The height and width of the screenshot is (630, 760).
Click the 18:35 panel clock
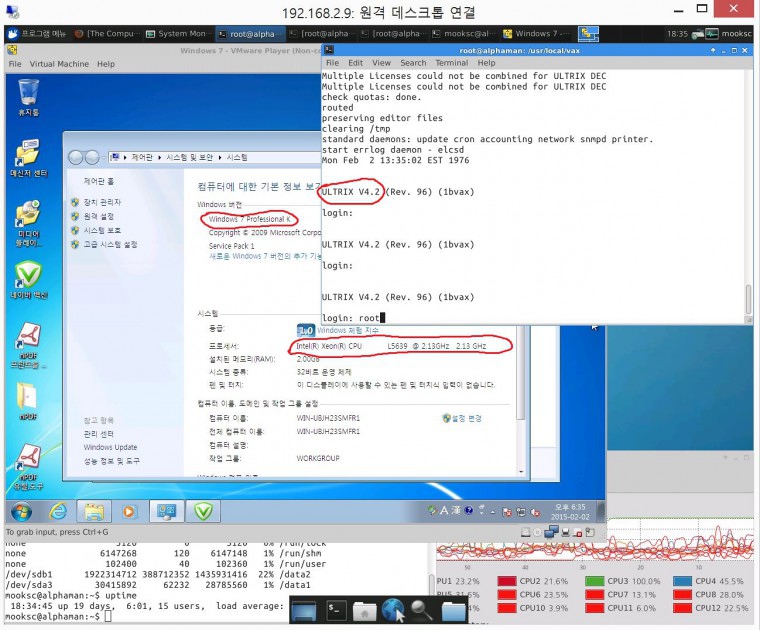[677, 33]
